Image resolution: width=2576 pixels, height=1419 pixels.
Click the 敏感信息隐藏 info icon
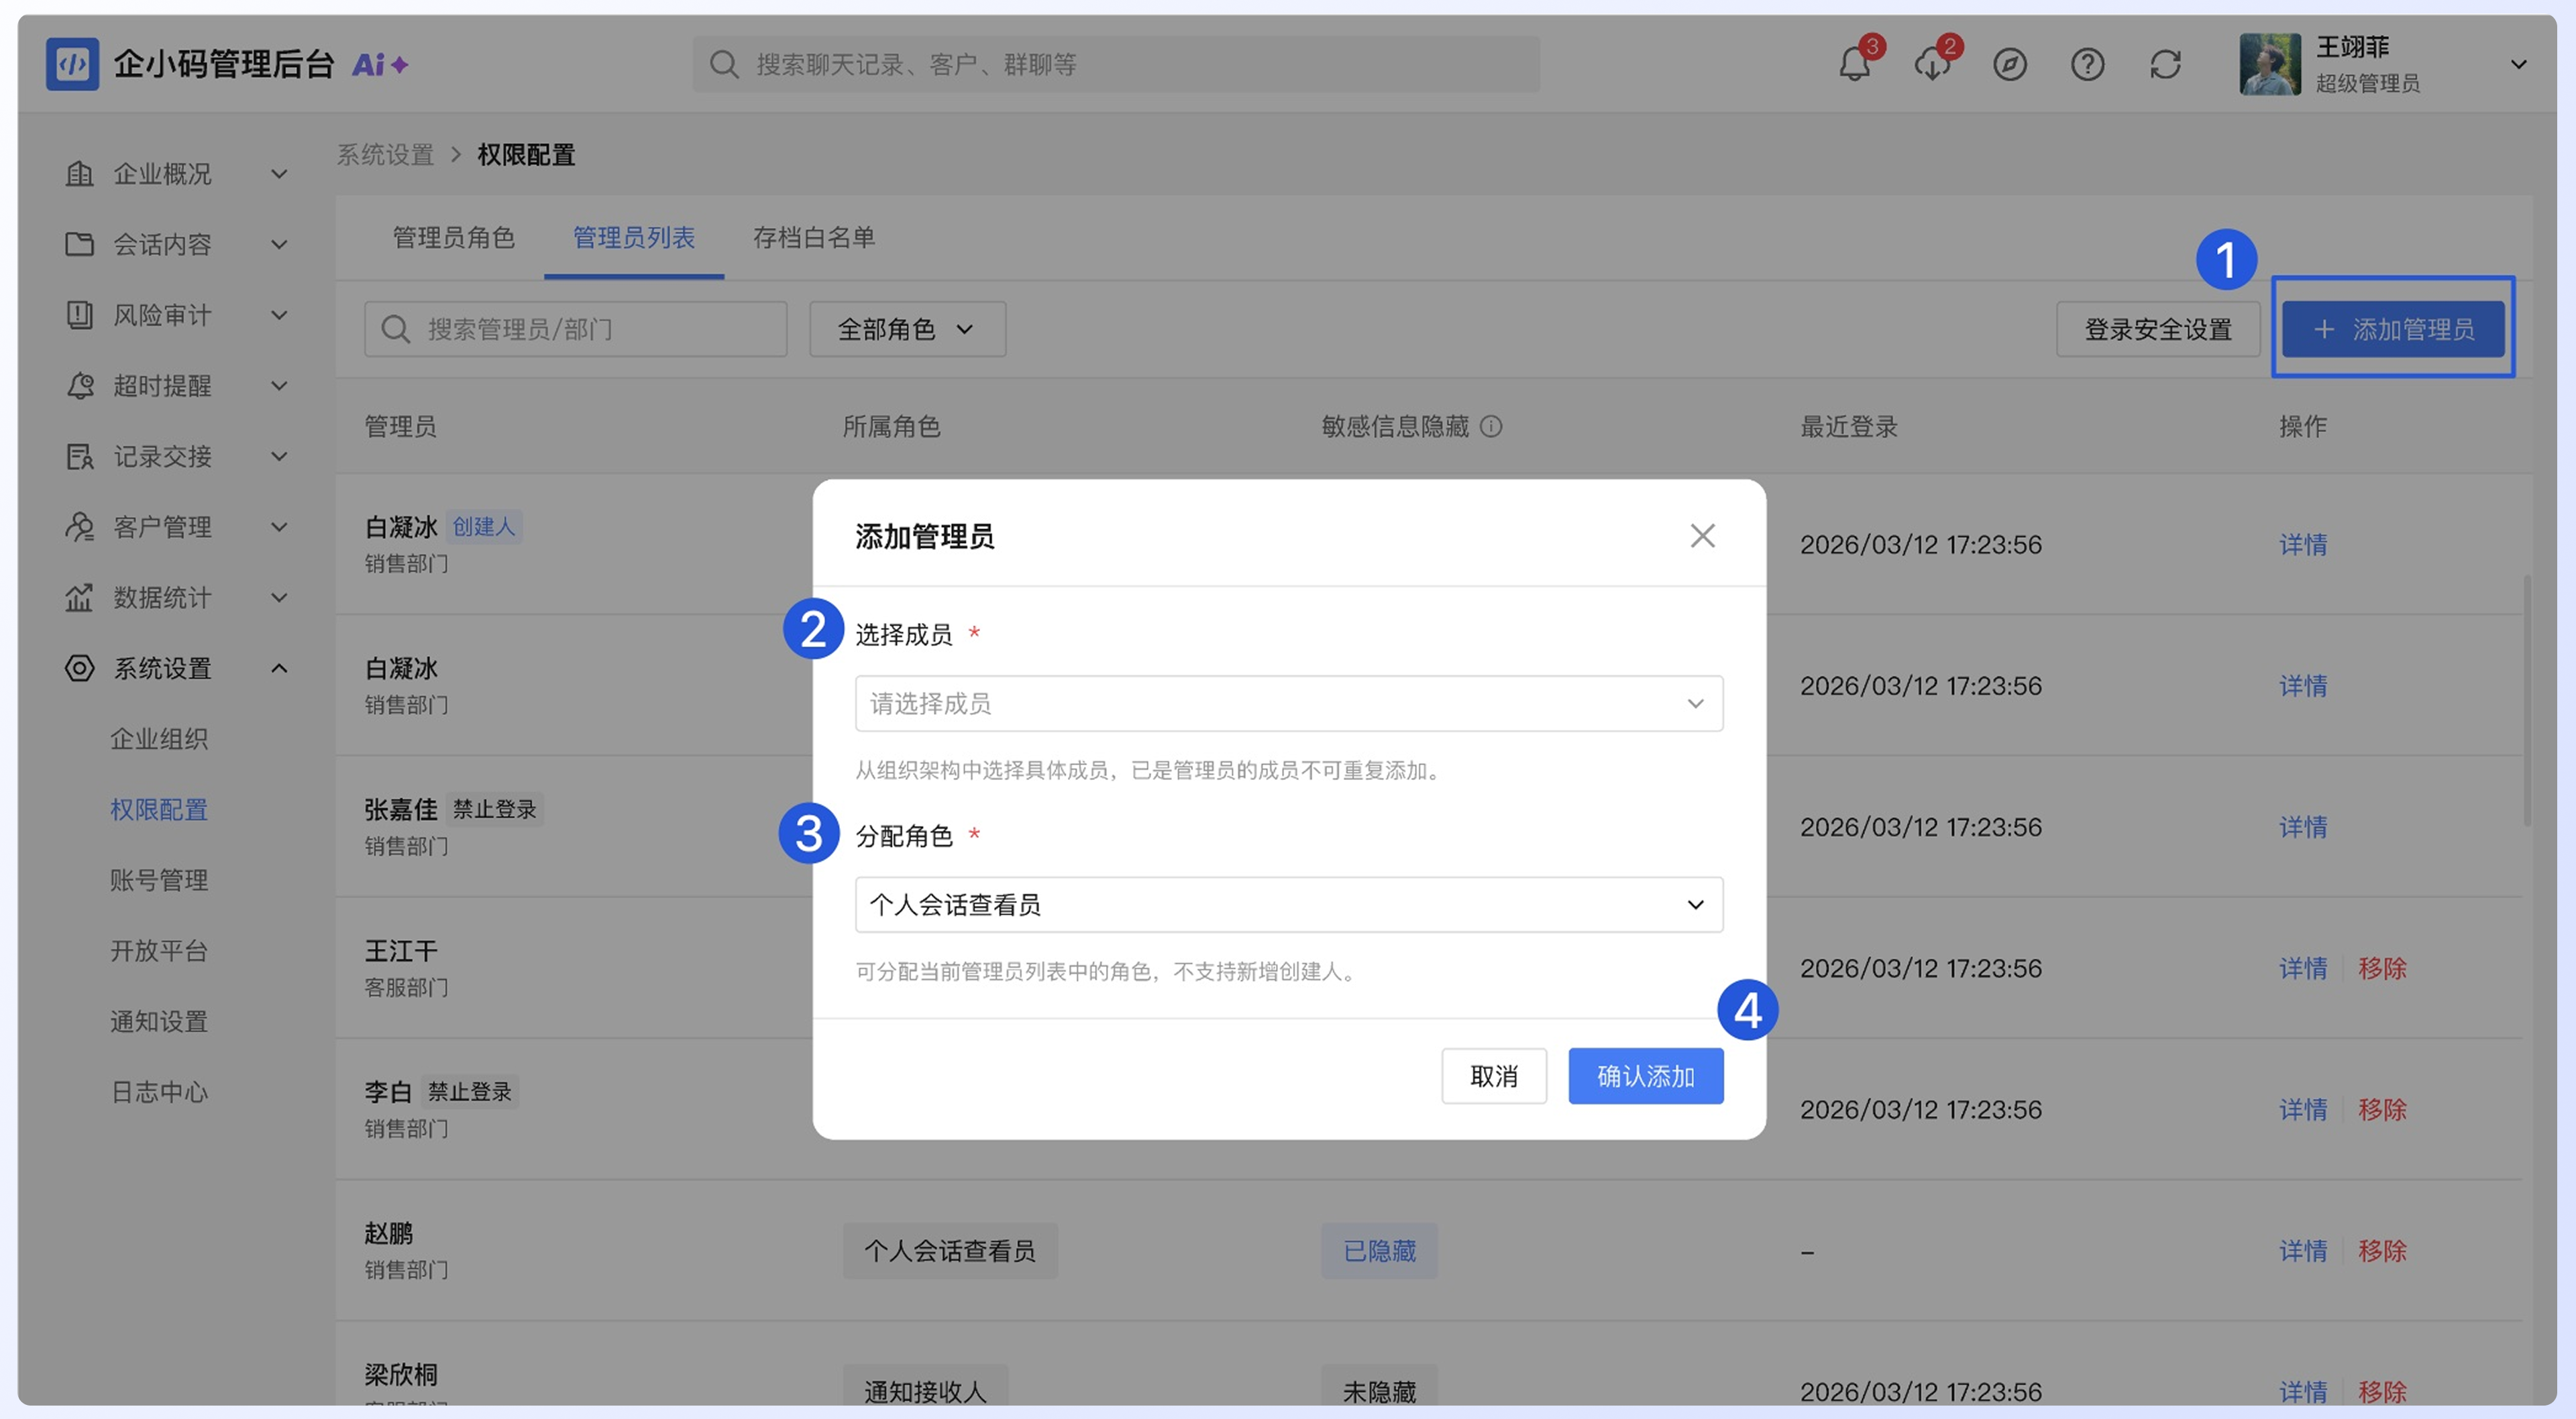click(1491, 427)
